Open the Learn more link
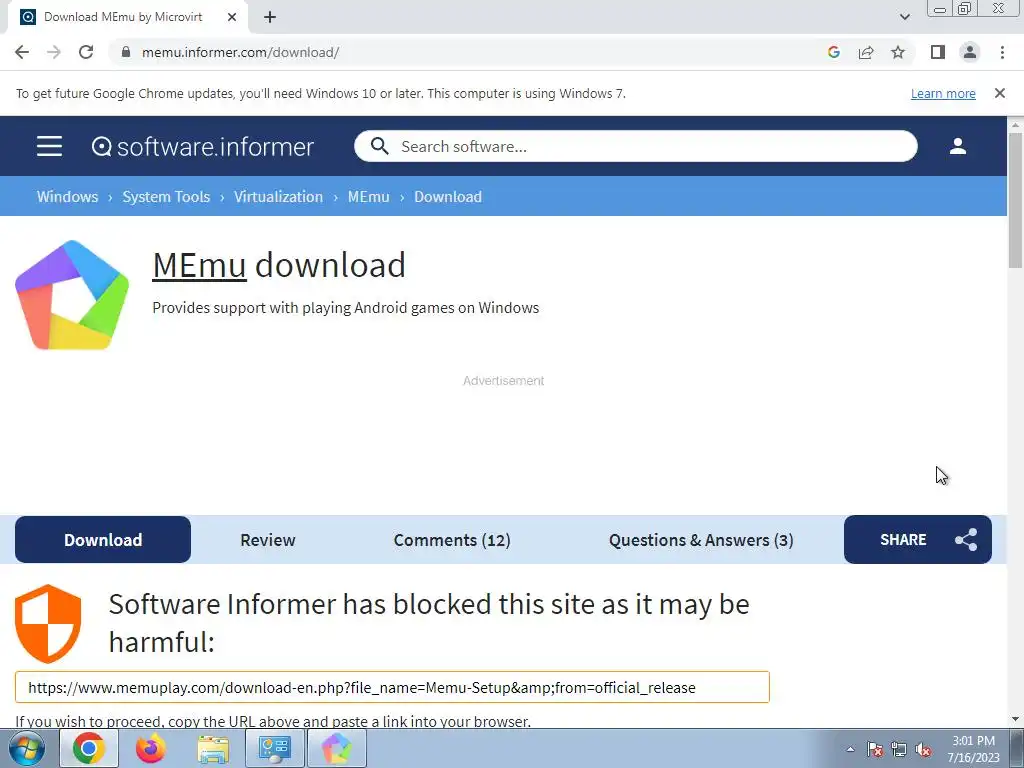Image resolution: width=1024 pixels, height=768 pixels. click(x=943, y=93)
